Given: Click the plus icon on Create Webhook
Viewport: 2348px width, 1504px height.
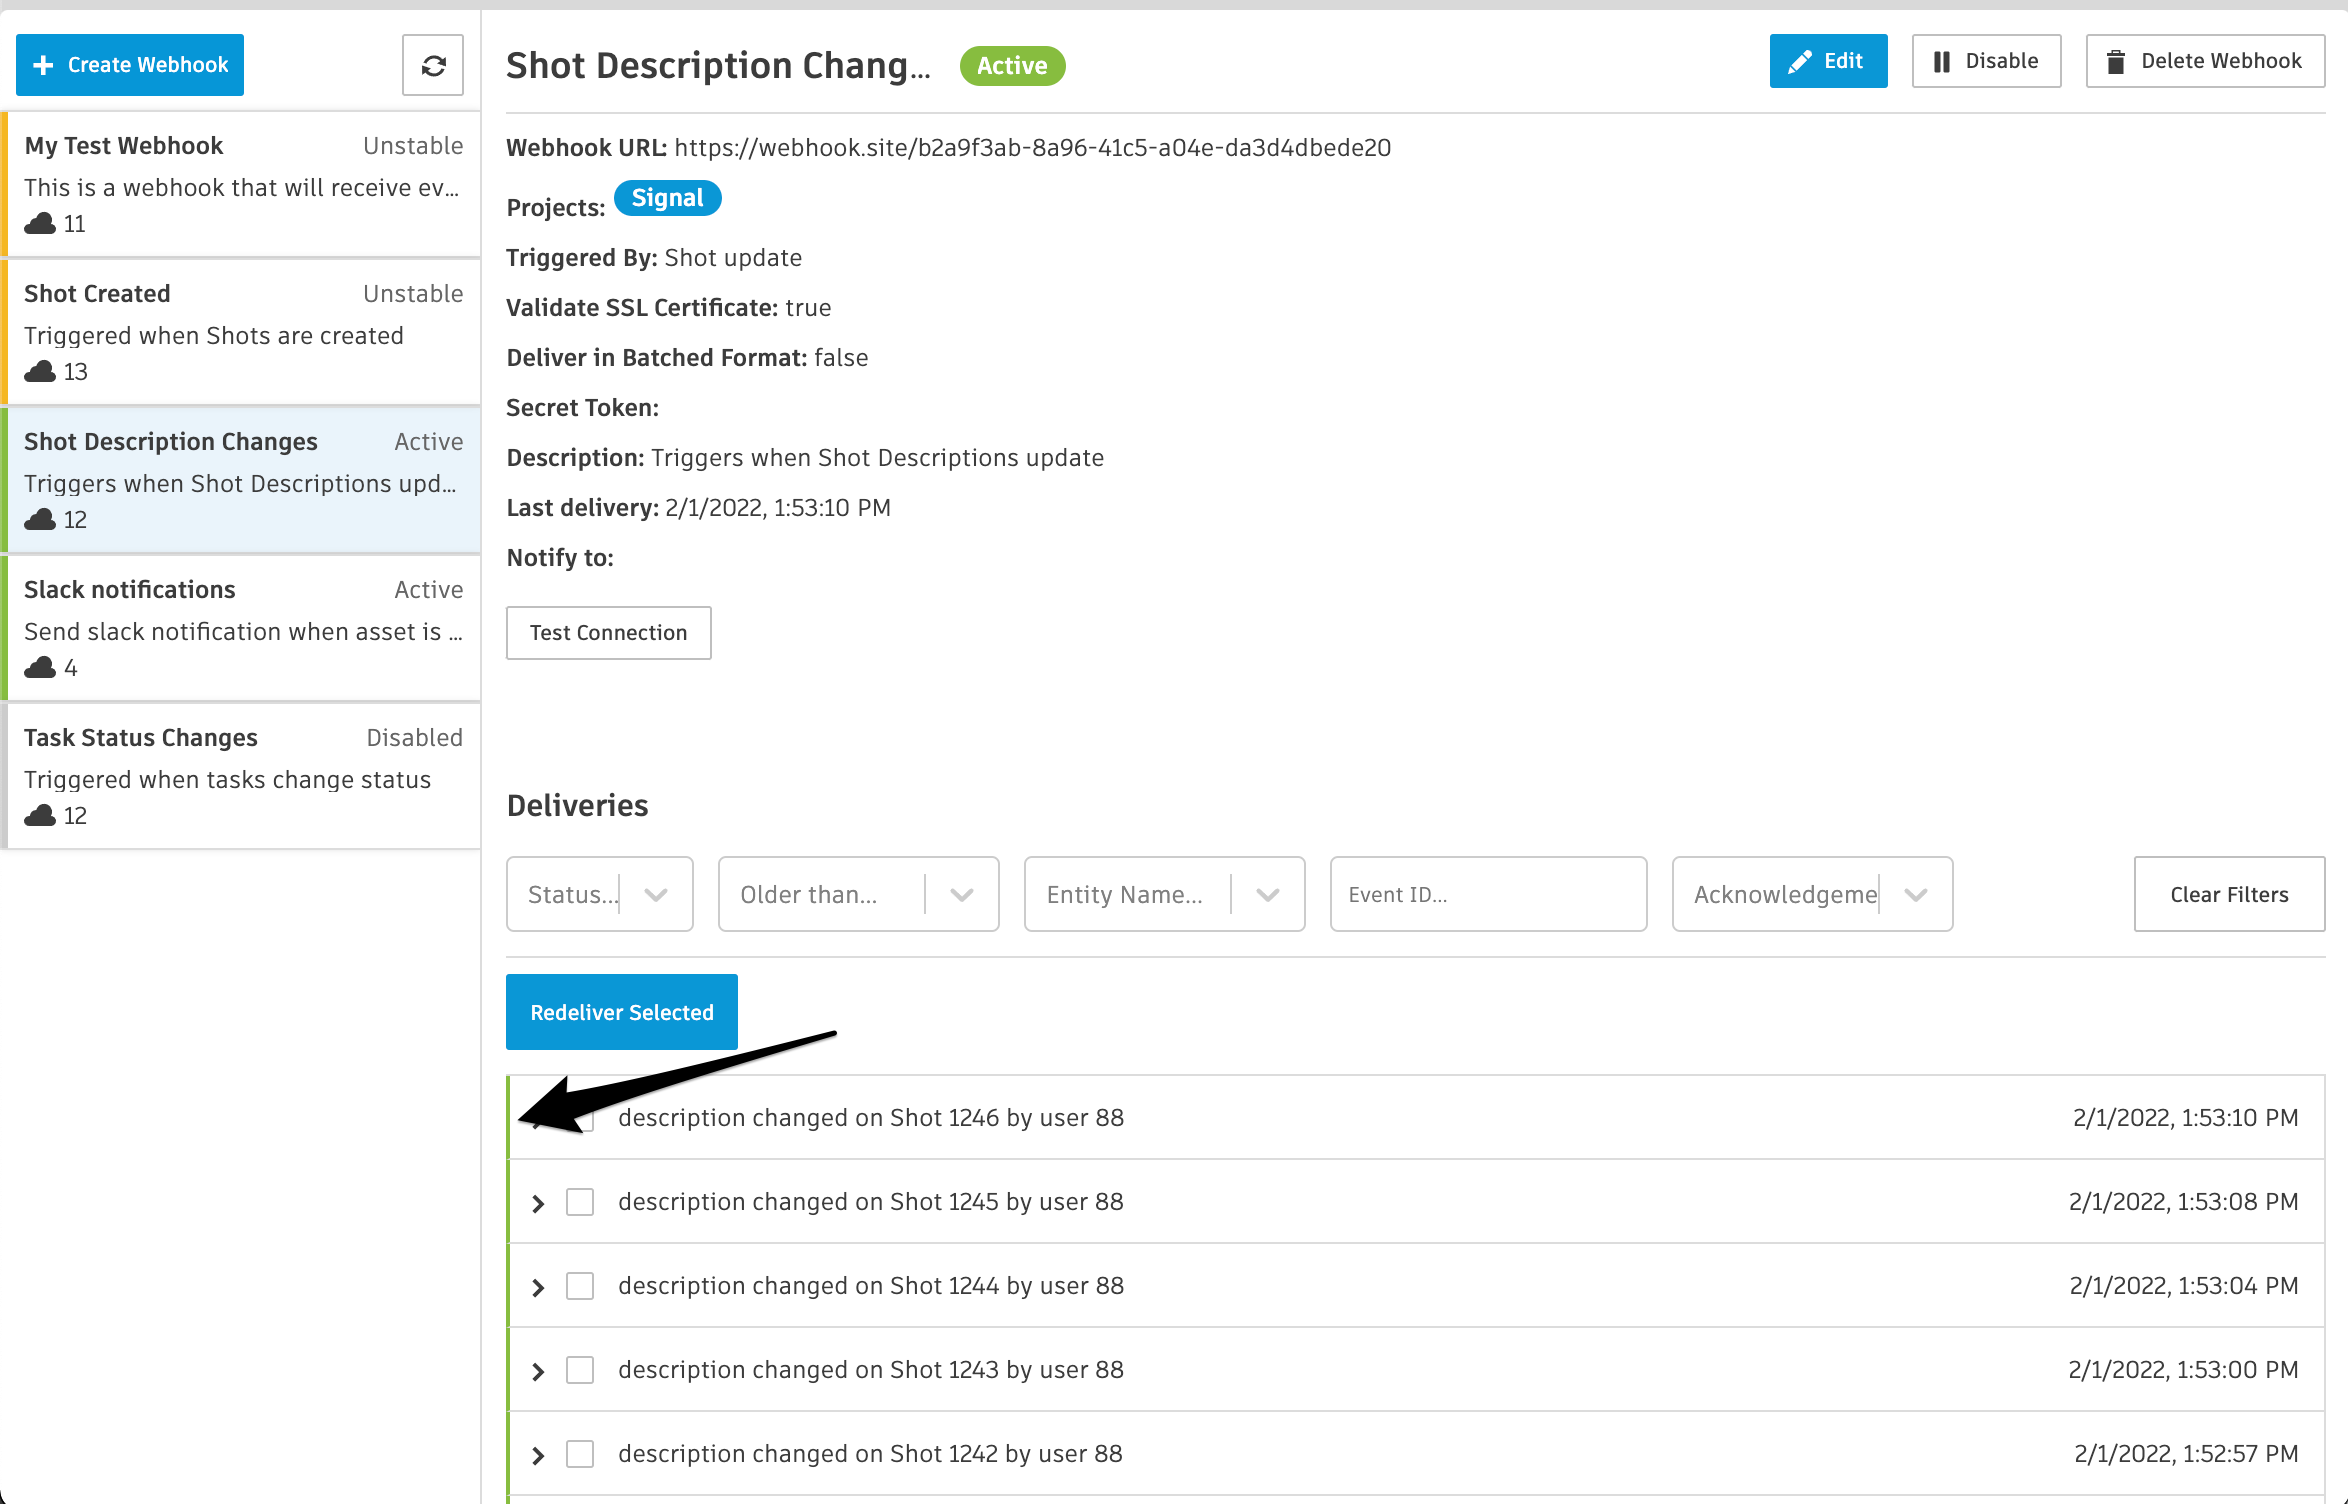Looking at the screenshot, I should point(43,66).
